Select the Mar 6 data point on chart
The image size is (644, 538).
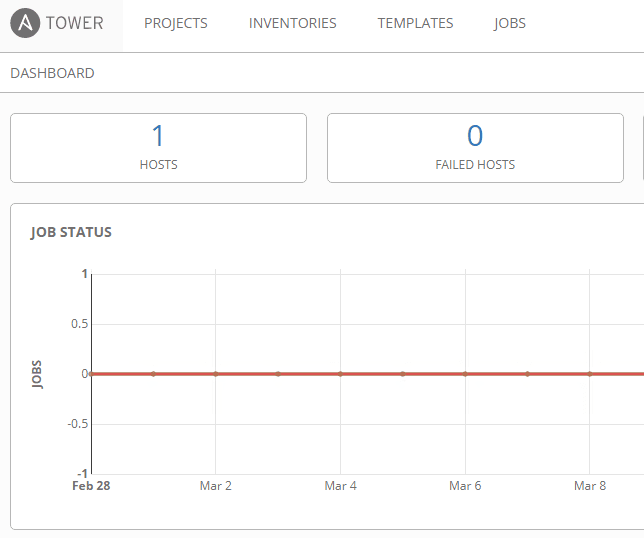point(465,374)
